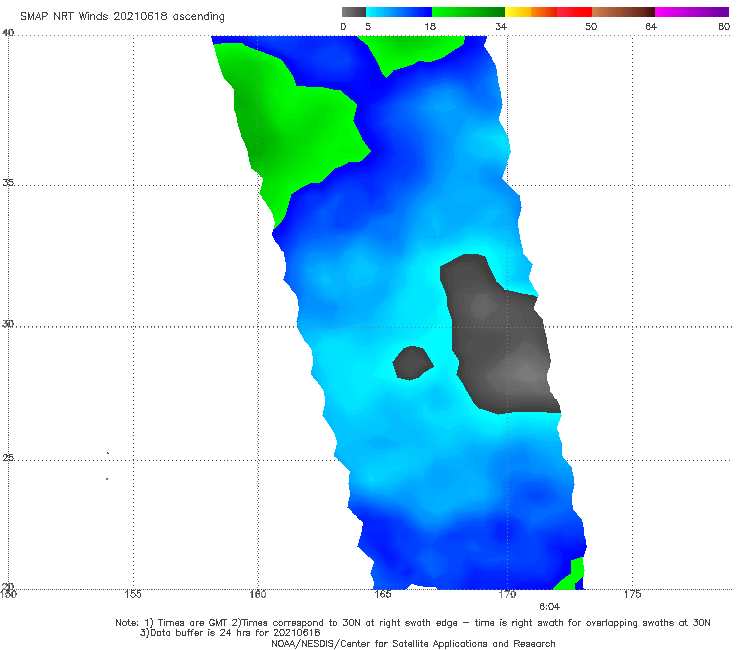Click the longitude label '165'
Viewport: 740px width, 650px height.
[382, 594]
